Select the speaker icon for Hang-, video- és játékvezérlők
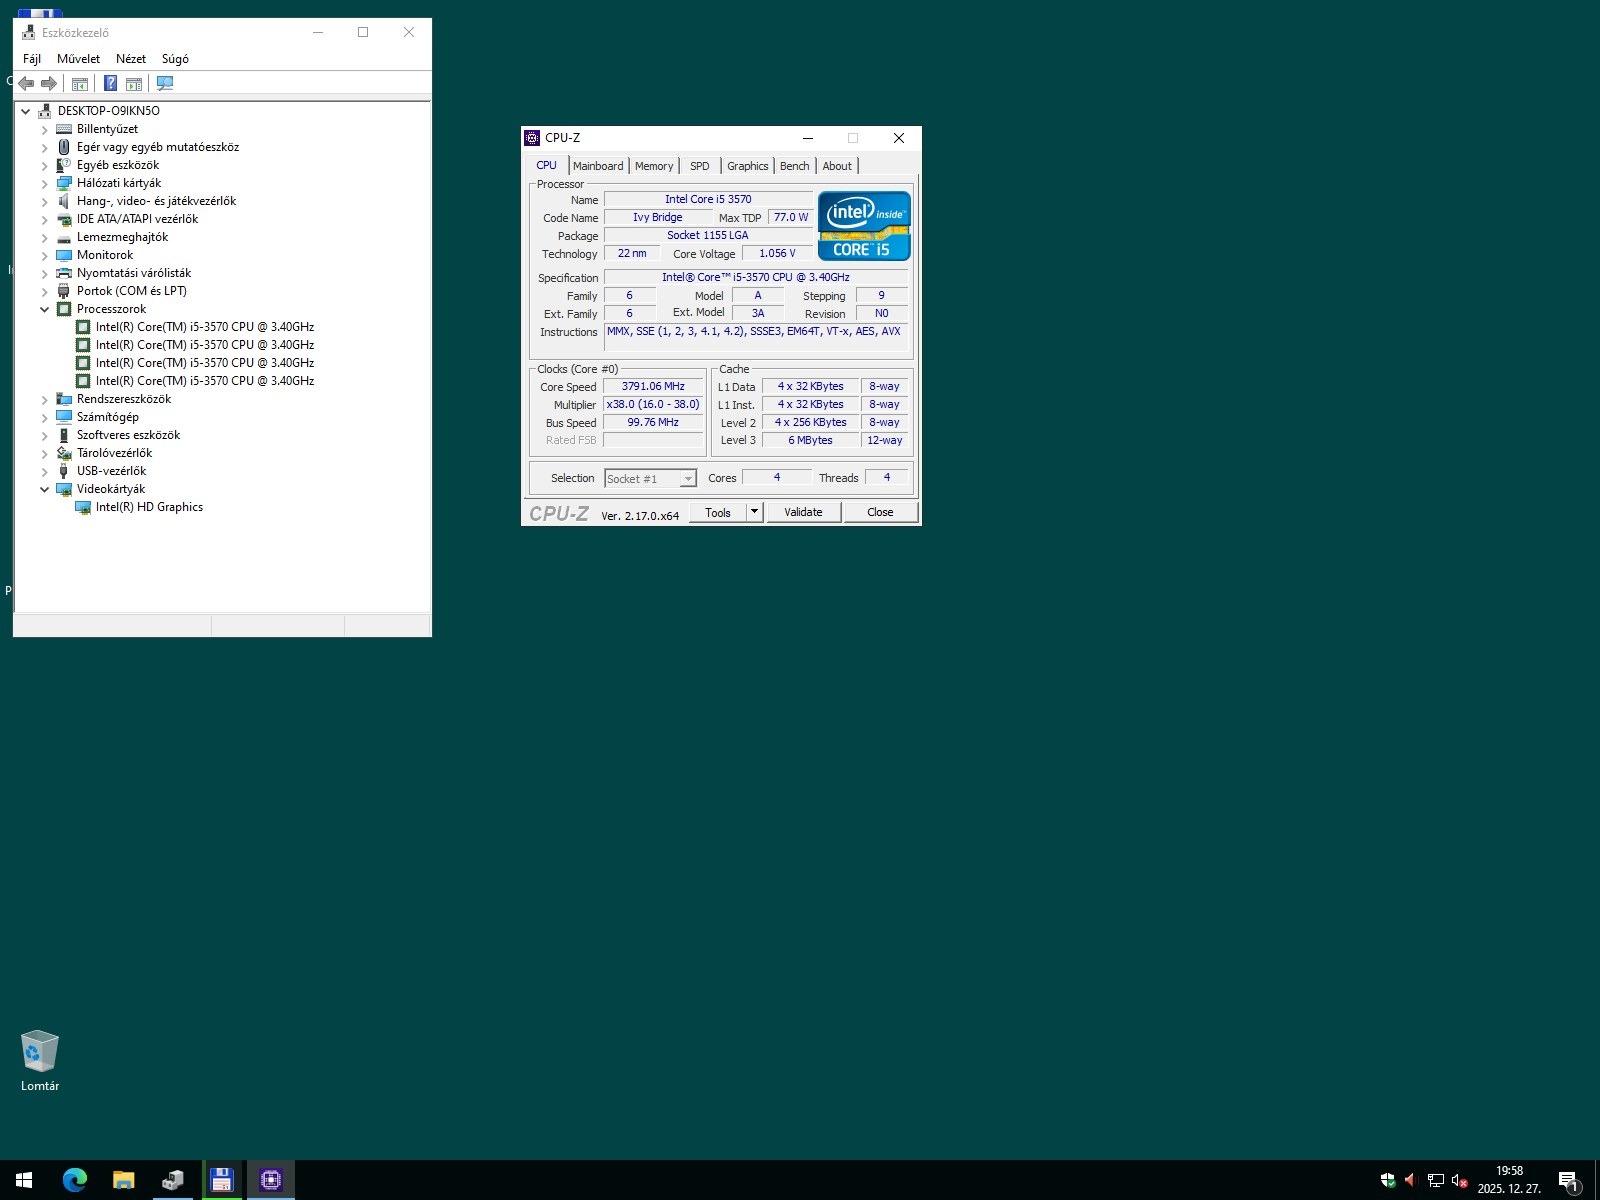Screen dimensions: 1600x1200 coord(64,201)
